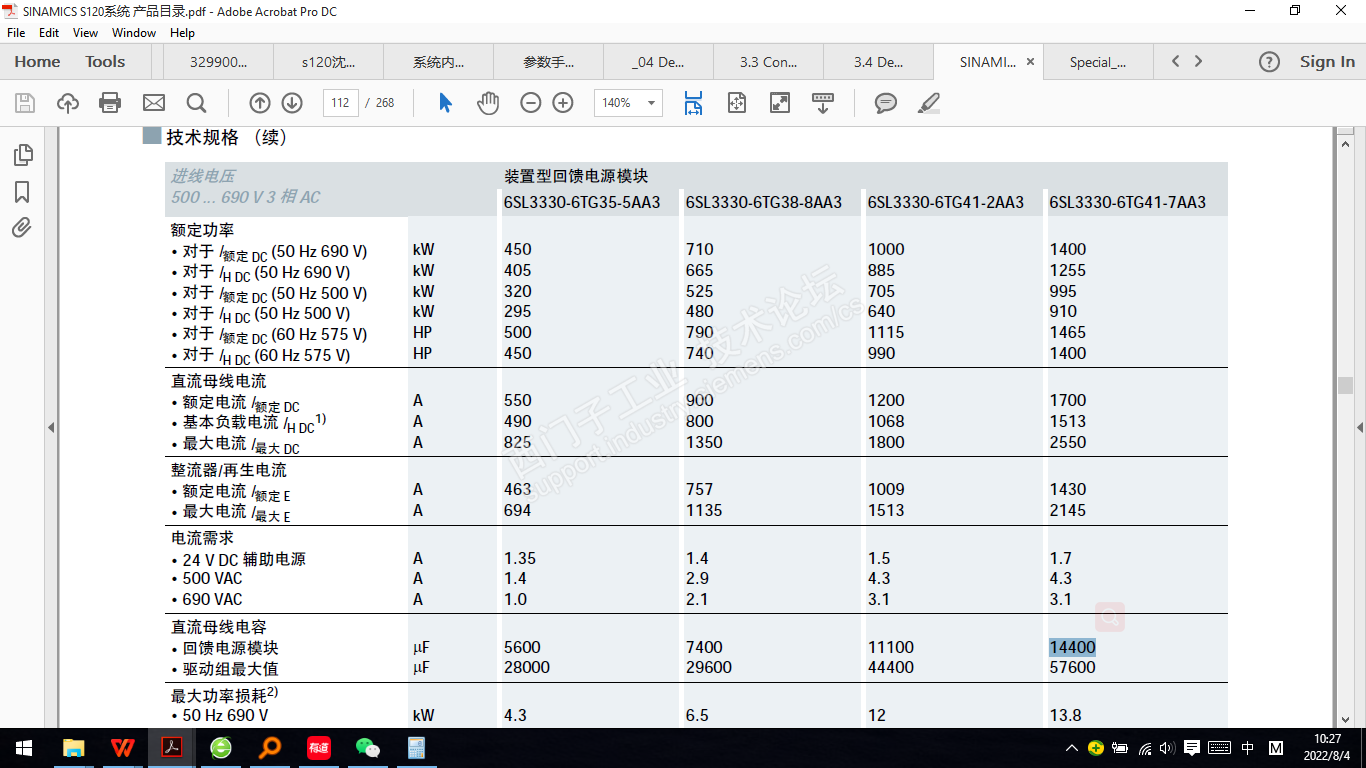Click the page number field showing 112
The image size is (1366, 768).
click(341, 103)
